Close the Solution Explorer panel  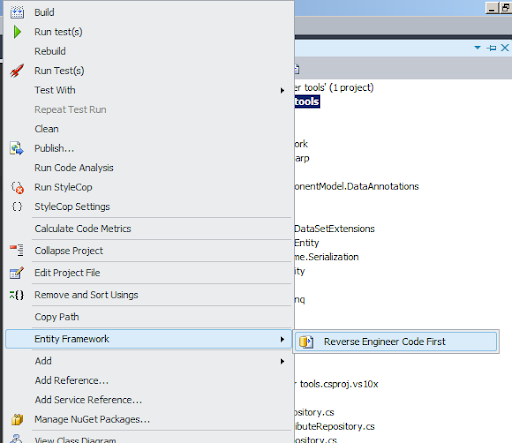click(x=505, y=48)
